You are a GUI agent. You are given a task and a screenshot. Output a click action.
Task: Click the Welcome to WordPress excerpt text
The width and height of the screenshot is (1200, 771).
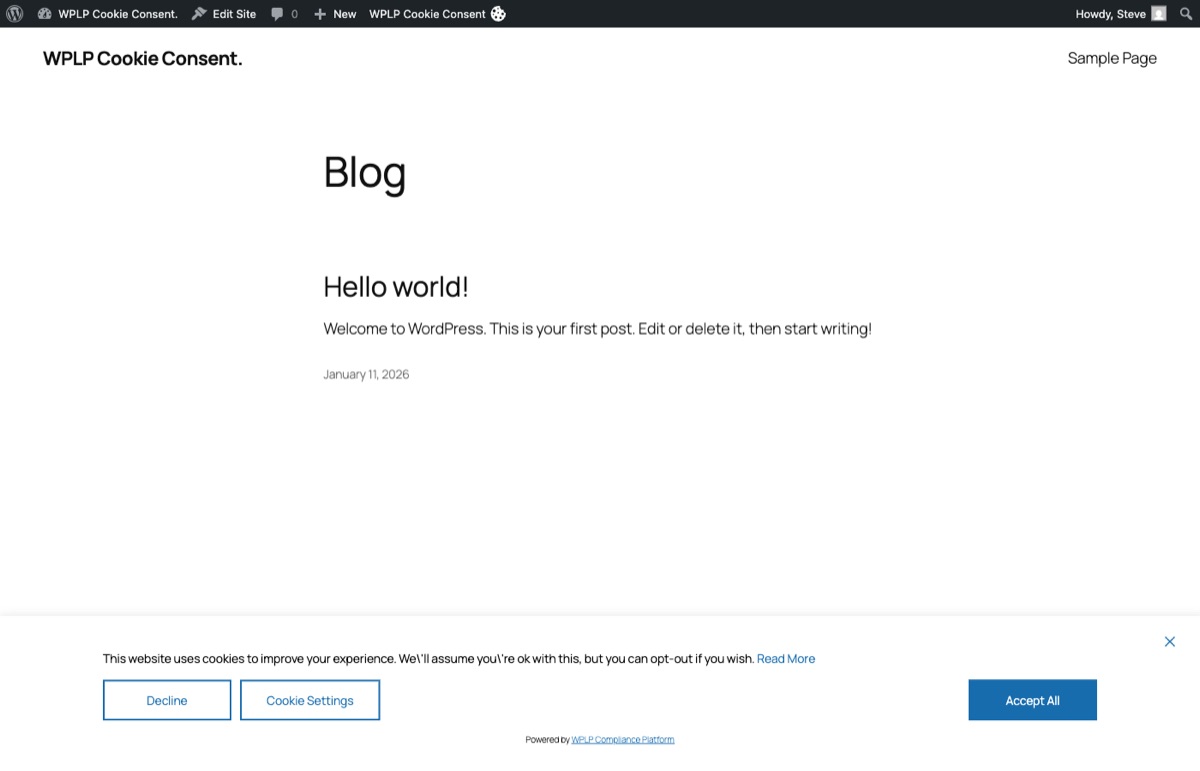coord(597,328)
